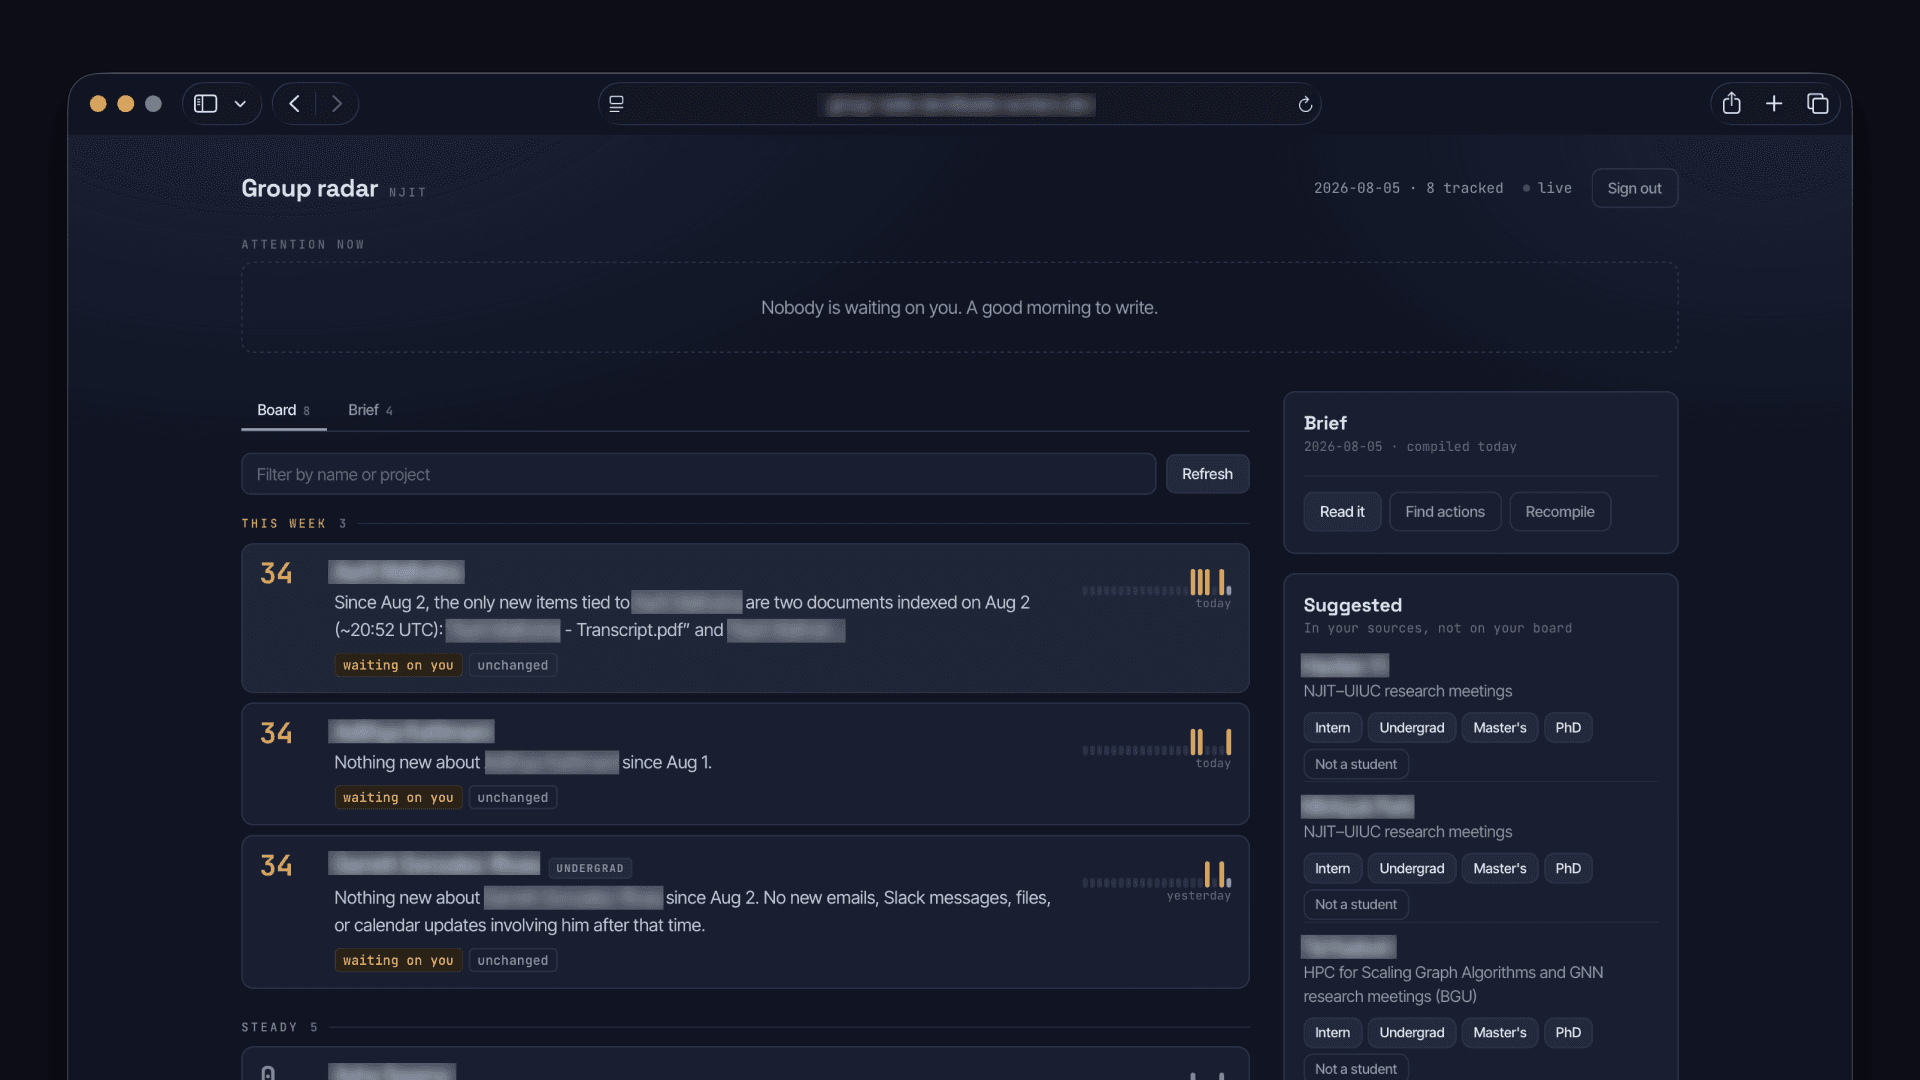Mark the HPC Graph Algorithms suggestion Not a student
This screenshot has width=1920, height=1080.
click(x=1355, y=1068)
